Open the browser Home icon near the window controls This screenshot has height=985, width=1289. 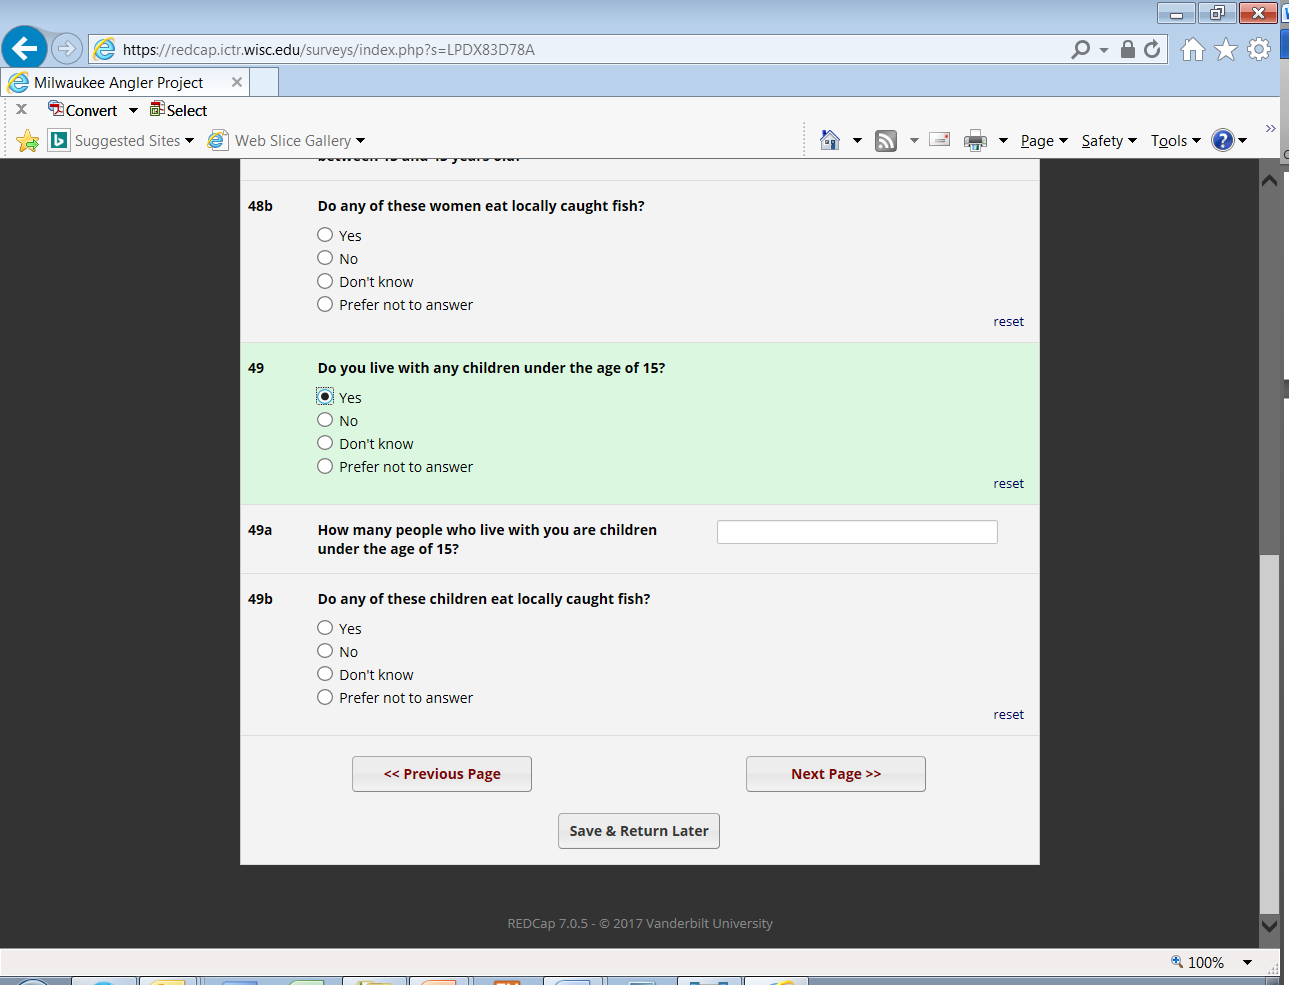pos(1193,49)
